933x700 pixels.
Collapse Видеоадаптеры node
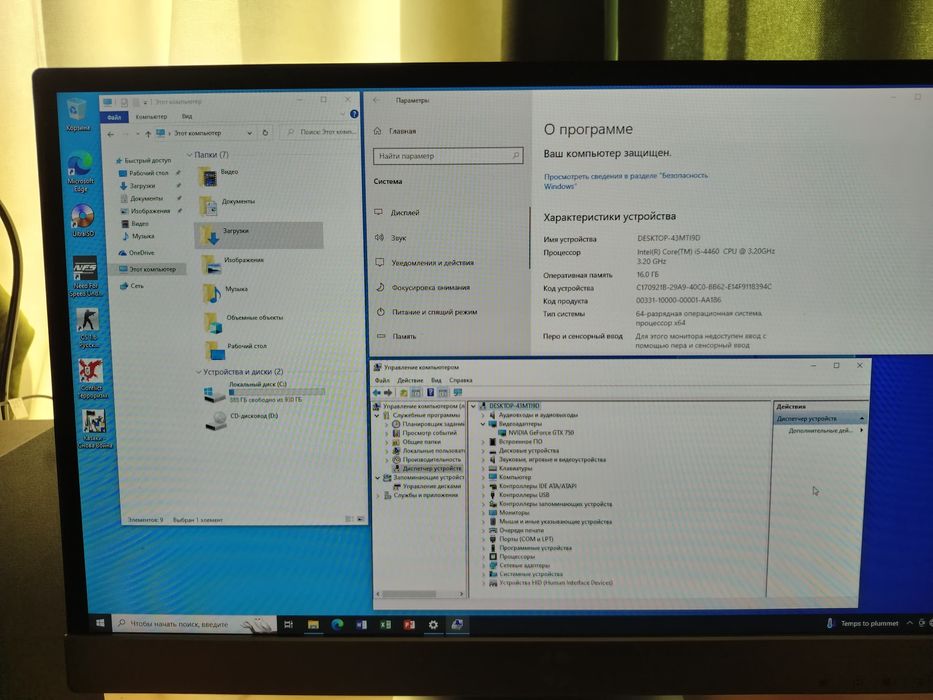pos(483,424)
